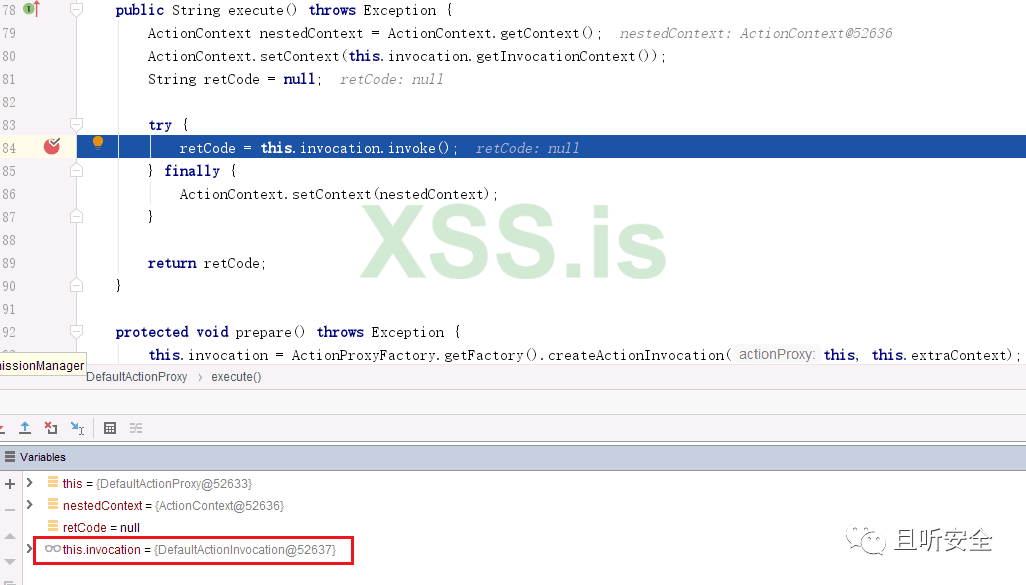
Task: Click 'createActionInvocation' method call text
Action: (x=635, y=355)
